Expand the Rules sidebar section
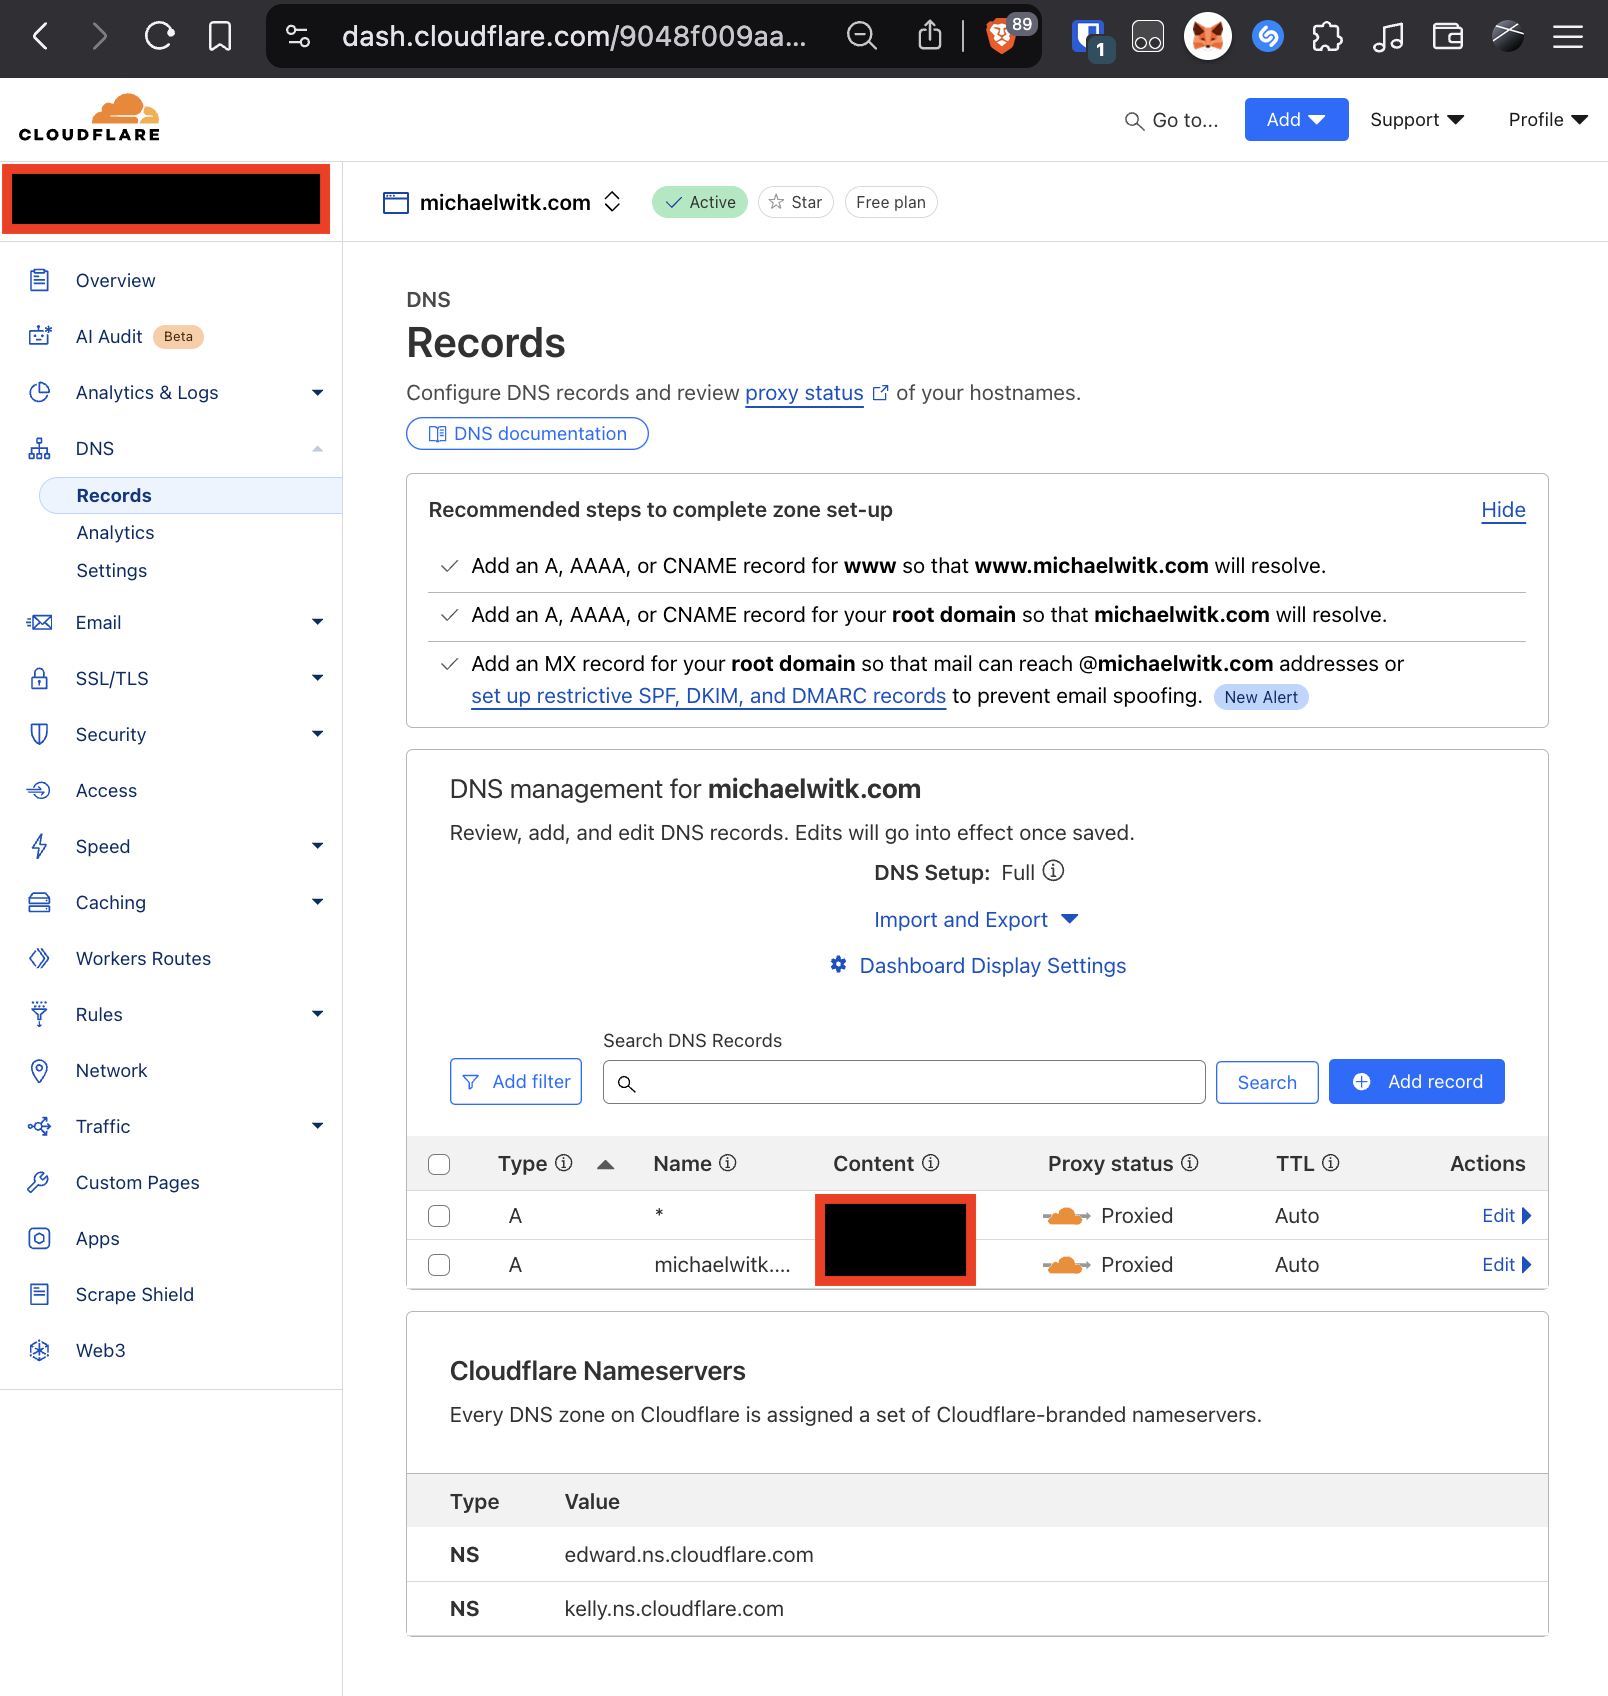This screenshot has width=1608, height=1696. point(318,1015)
